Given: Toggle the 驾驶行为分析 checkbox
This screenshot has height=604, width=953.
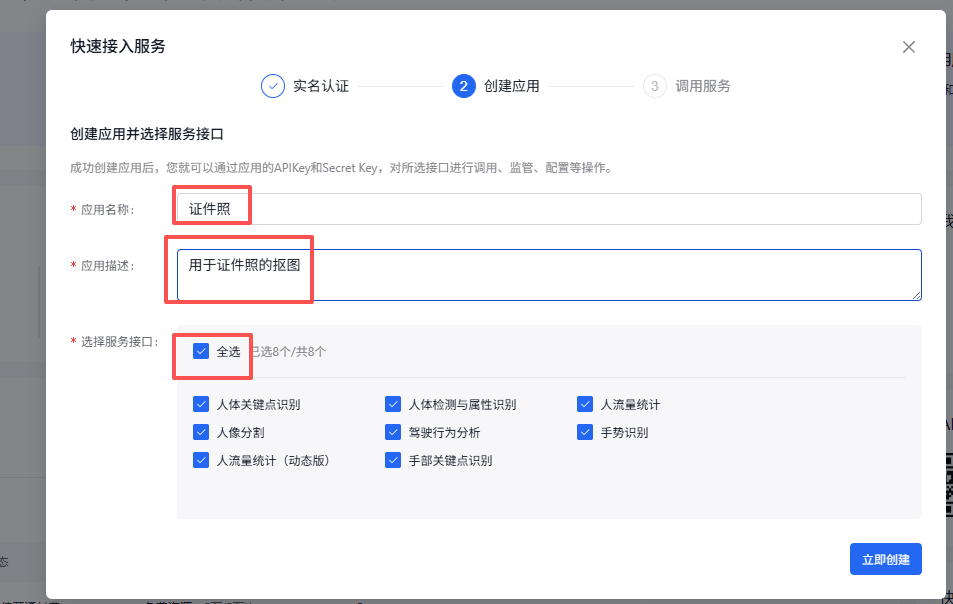Looking at the screenshot, I should click(393, 432).
